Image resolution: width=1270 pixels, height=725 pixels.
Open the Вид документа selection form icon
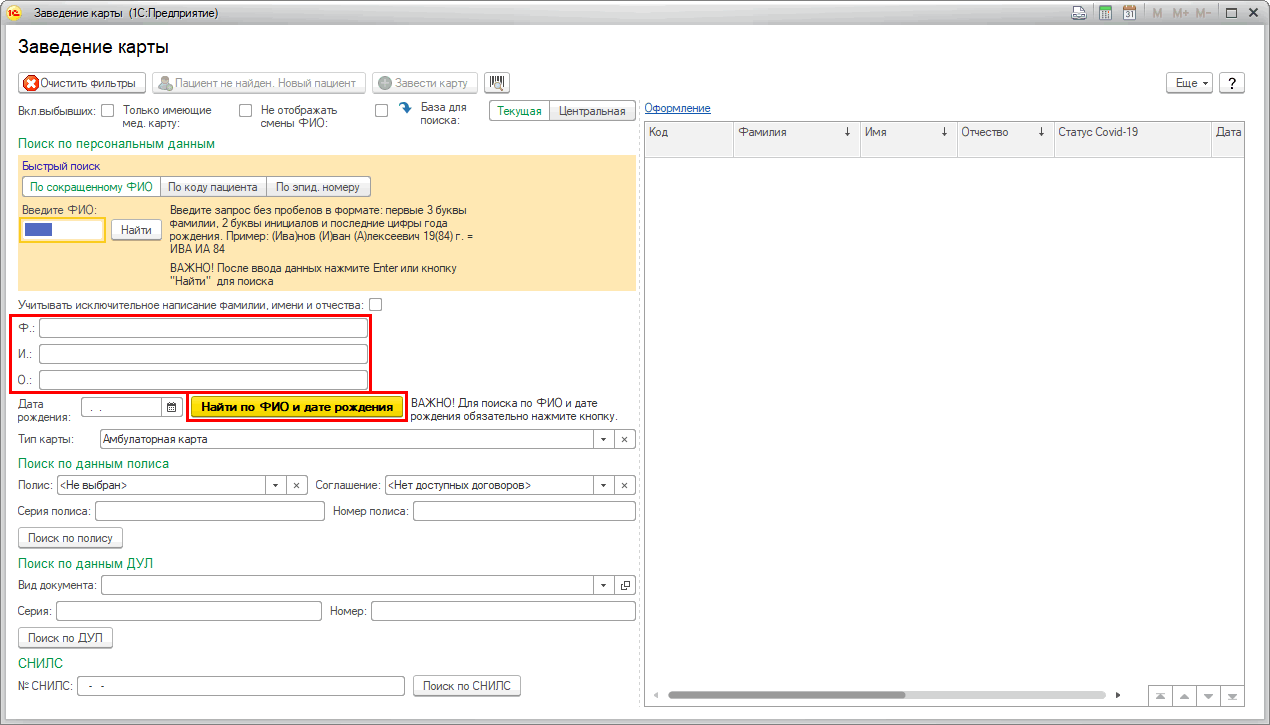point(624,585)
